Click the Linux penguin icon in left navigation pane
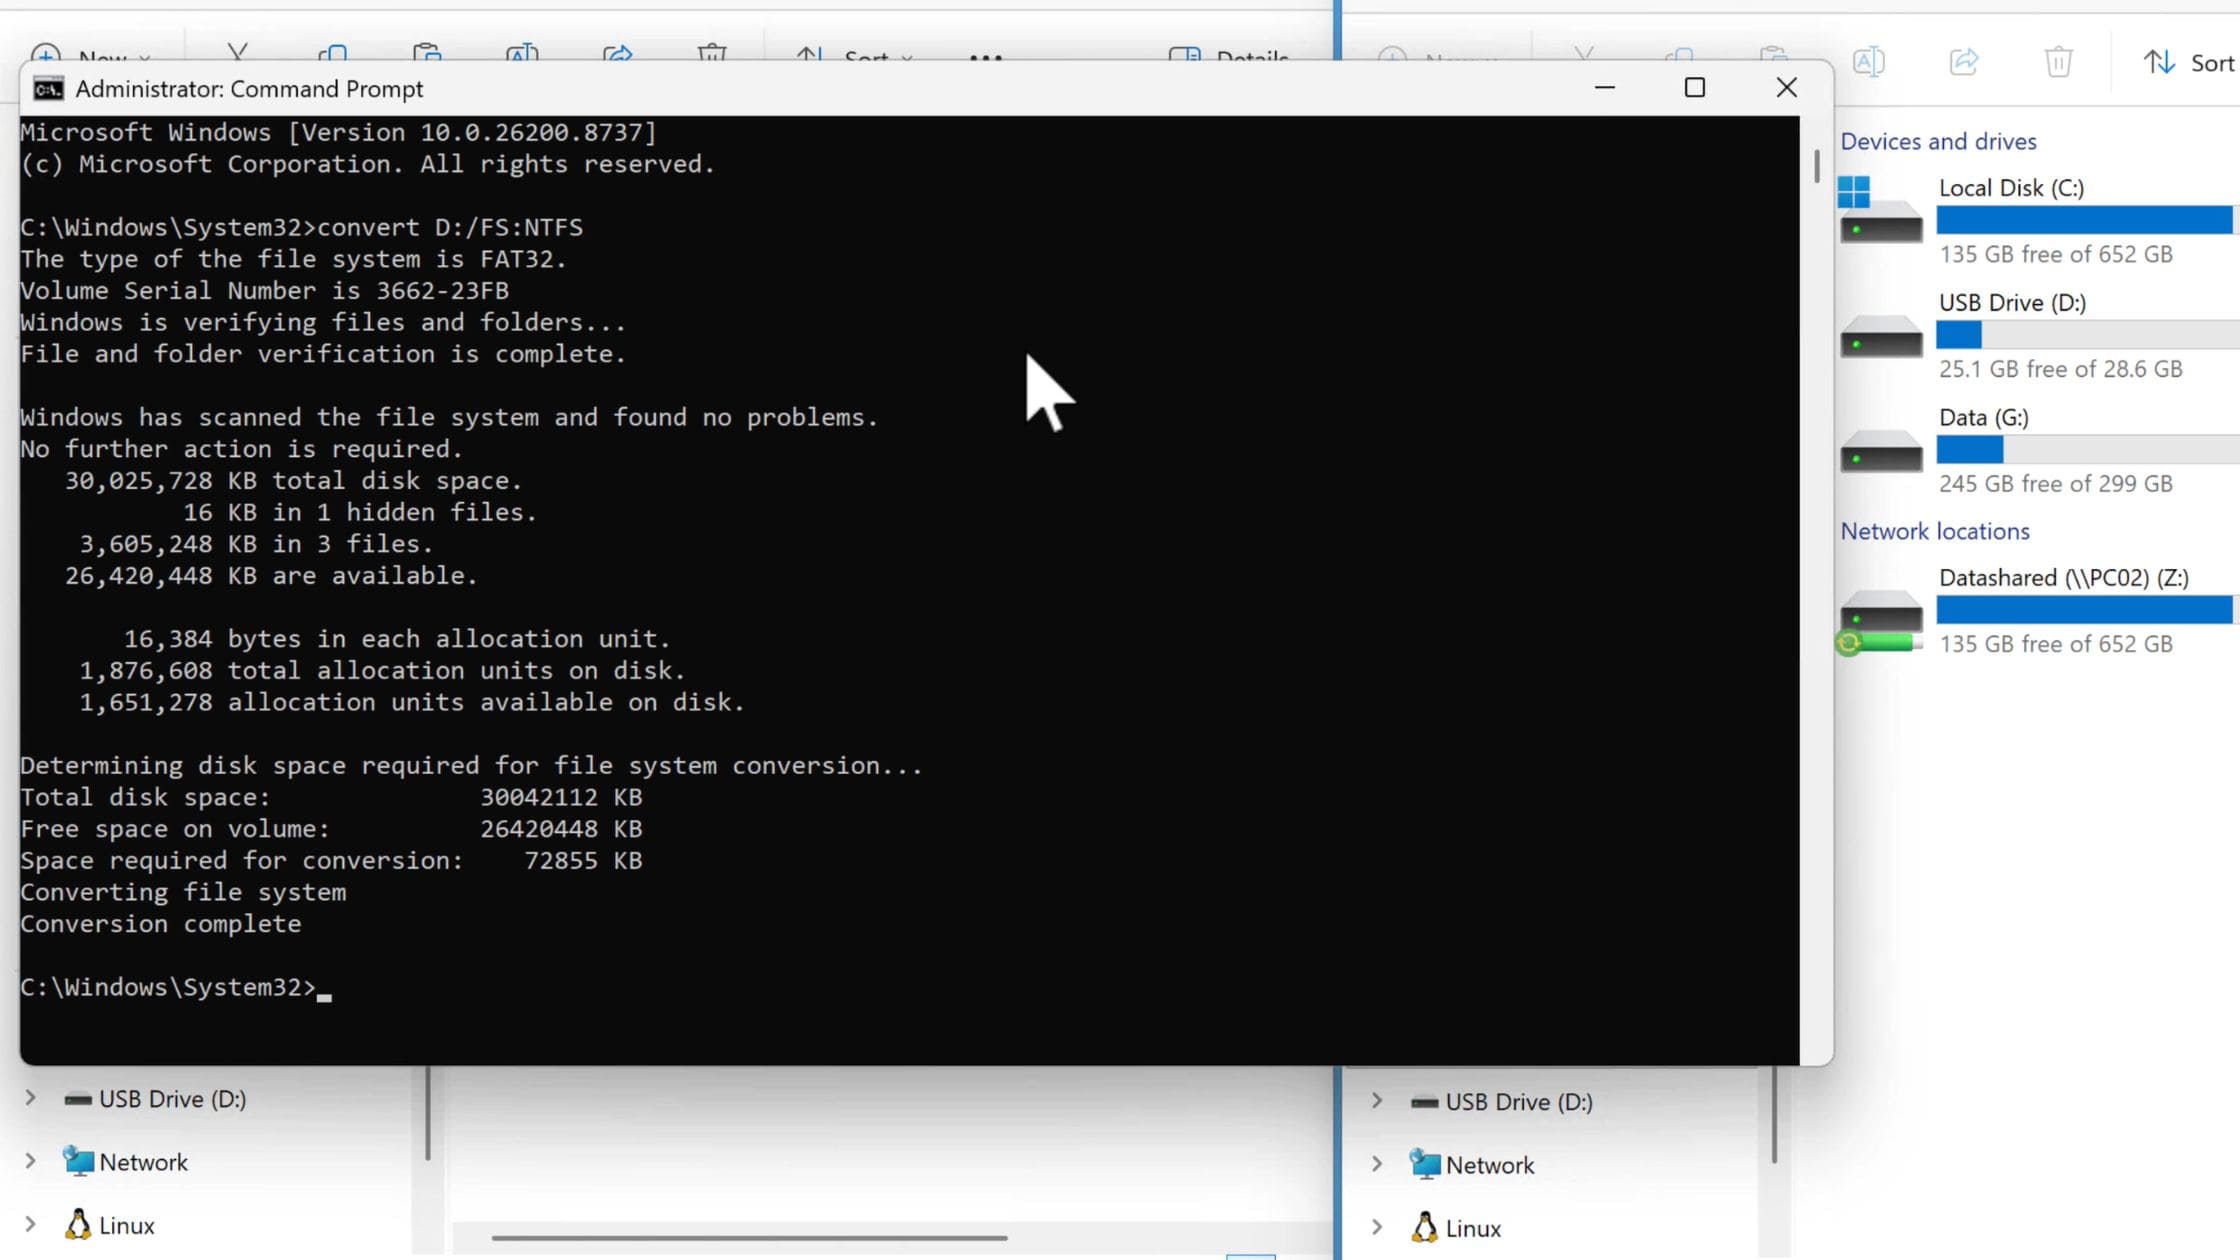 (x=78, y=1224)
